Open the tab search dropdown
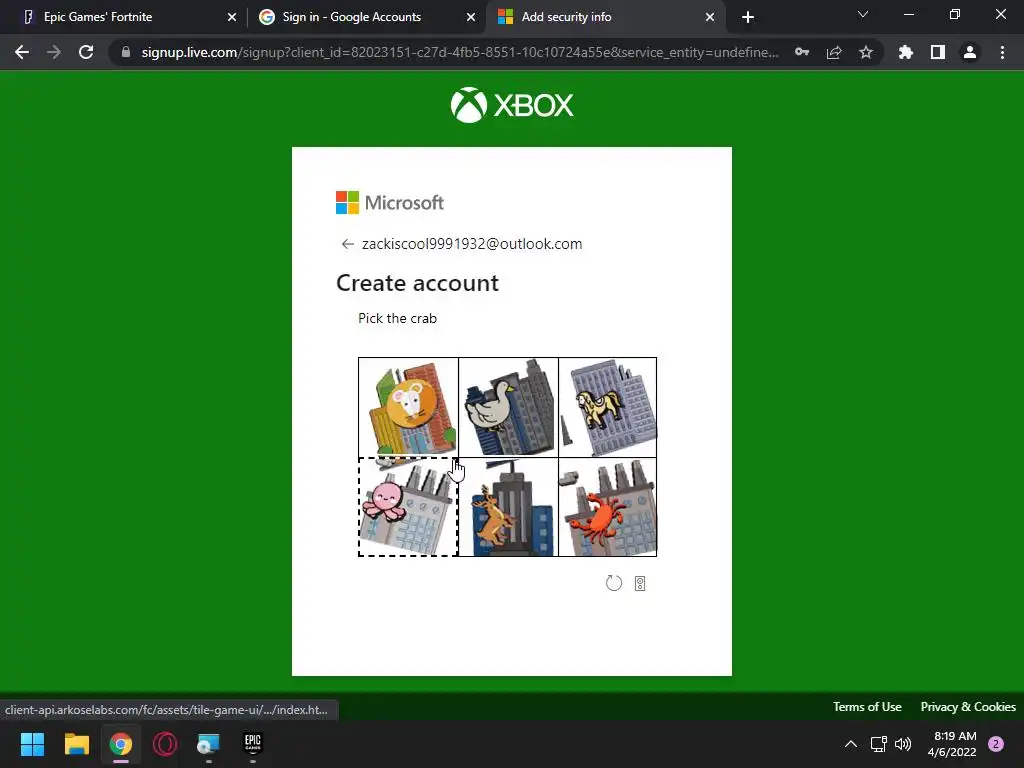The height and width of the screenshot is (768, 1024). coord(863,14)
